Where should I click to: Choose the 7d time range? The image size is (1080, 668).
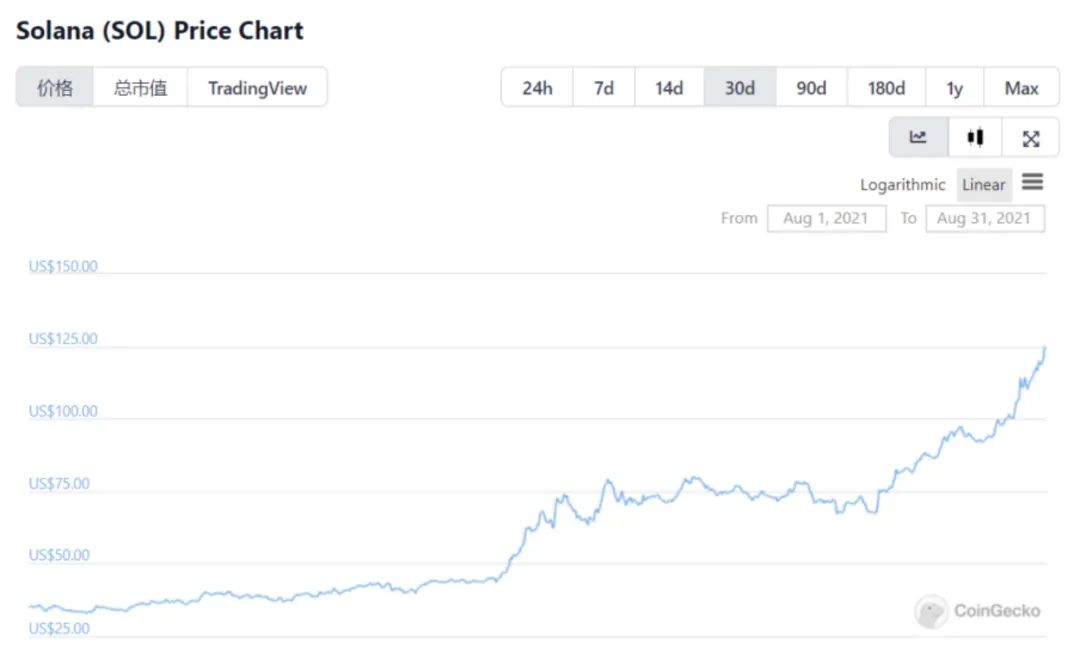604,88
